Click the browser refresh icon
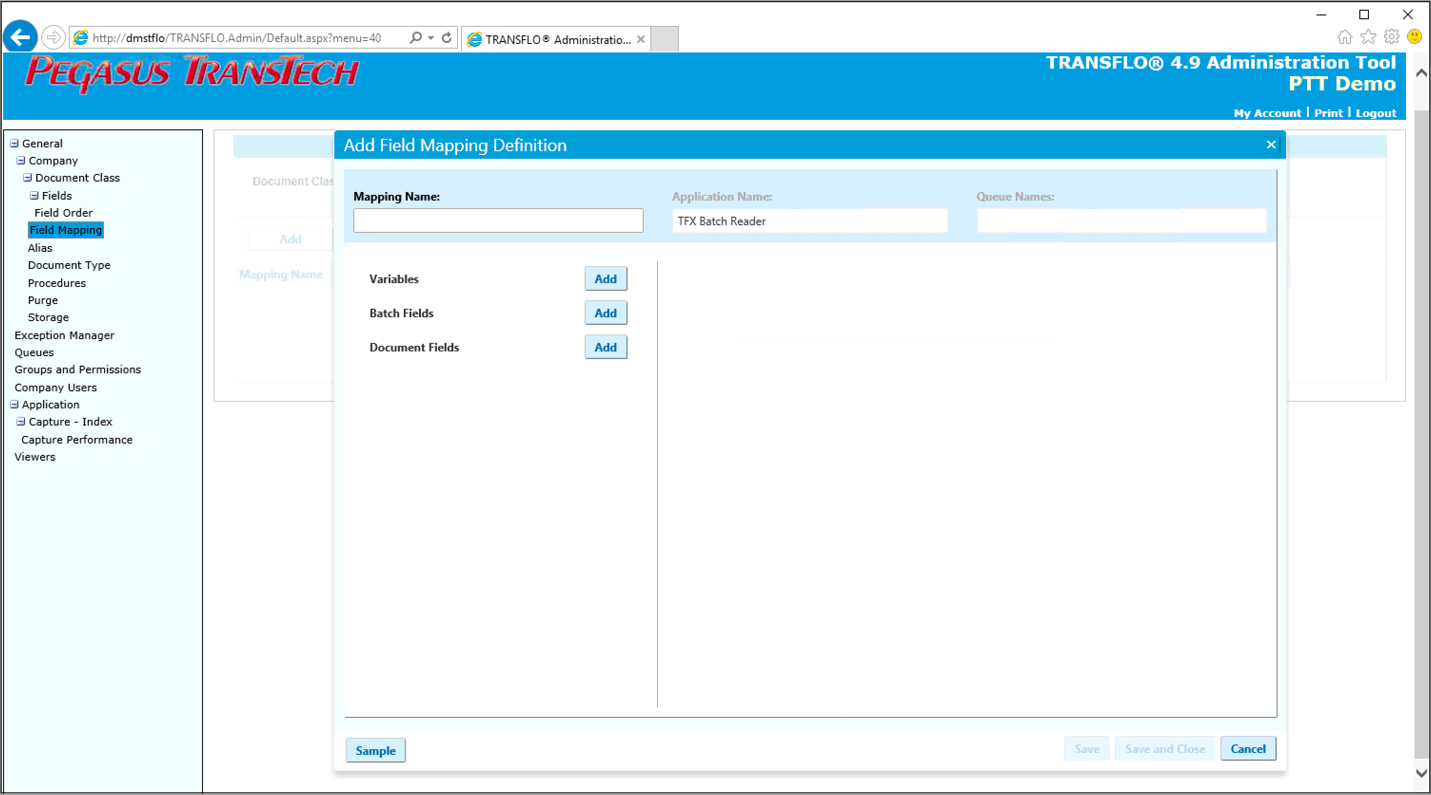Image resolution: width=1431 pixels, height=795 pixels. [x=447, y=38]
